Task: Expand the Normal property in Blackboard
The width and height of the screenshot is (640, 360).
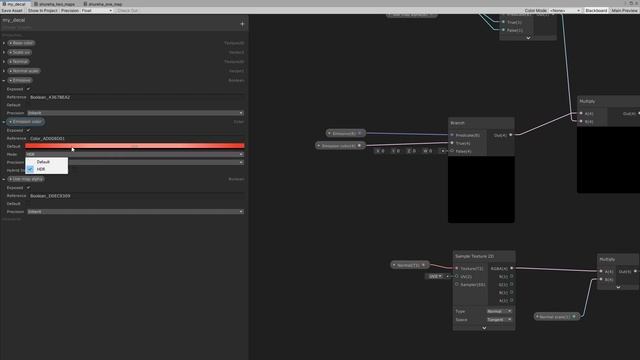Action: coord(4,62)
